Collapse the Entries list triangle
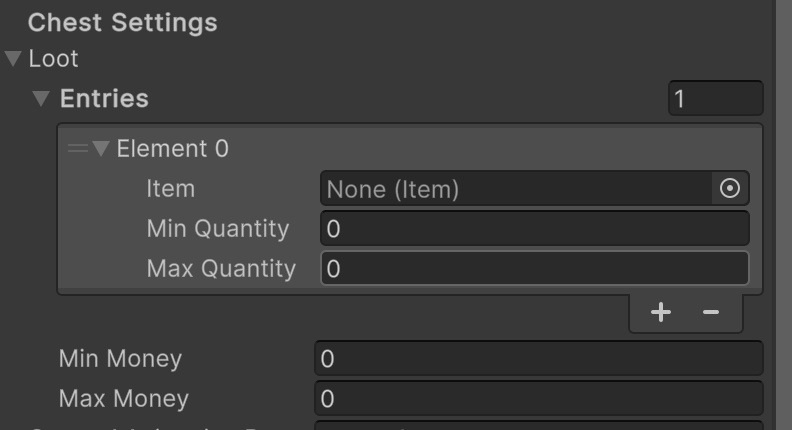792x430 pixels. coord(41,98)
